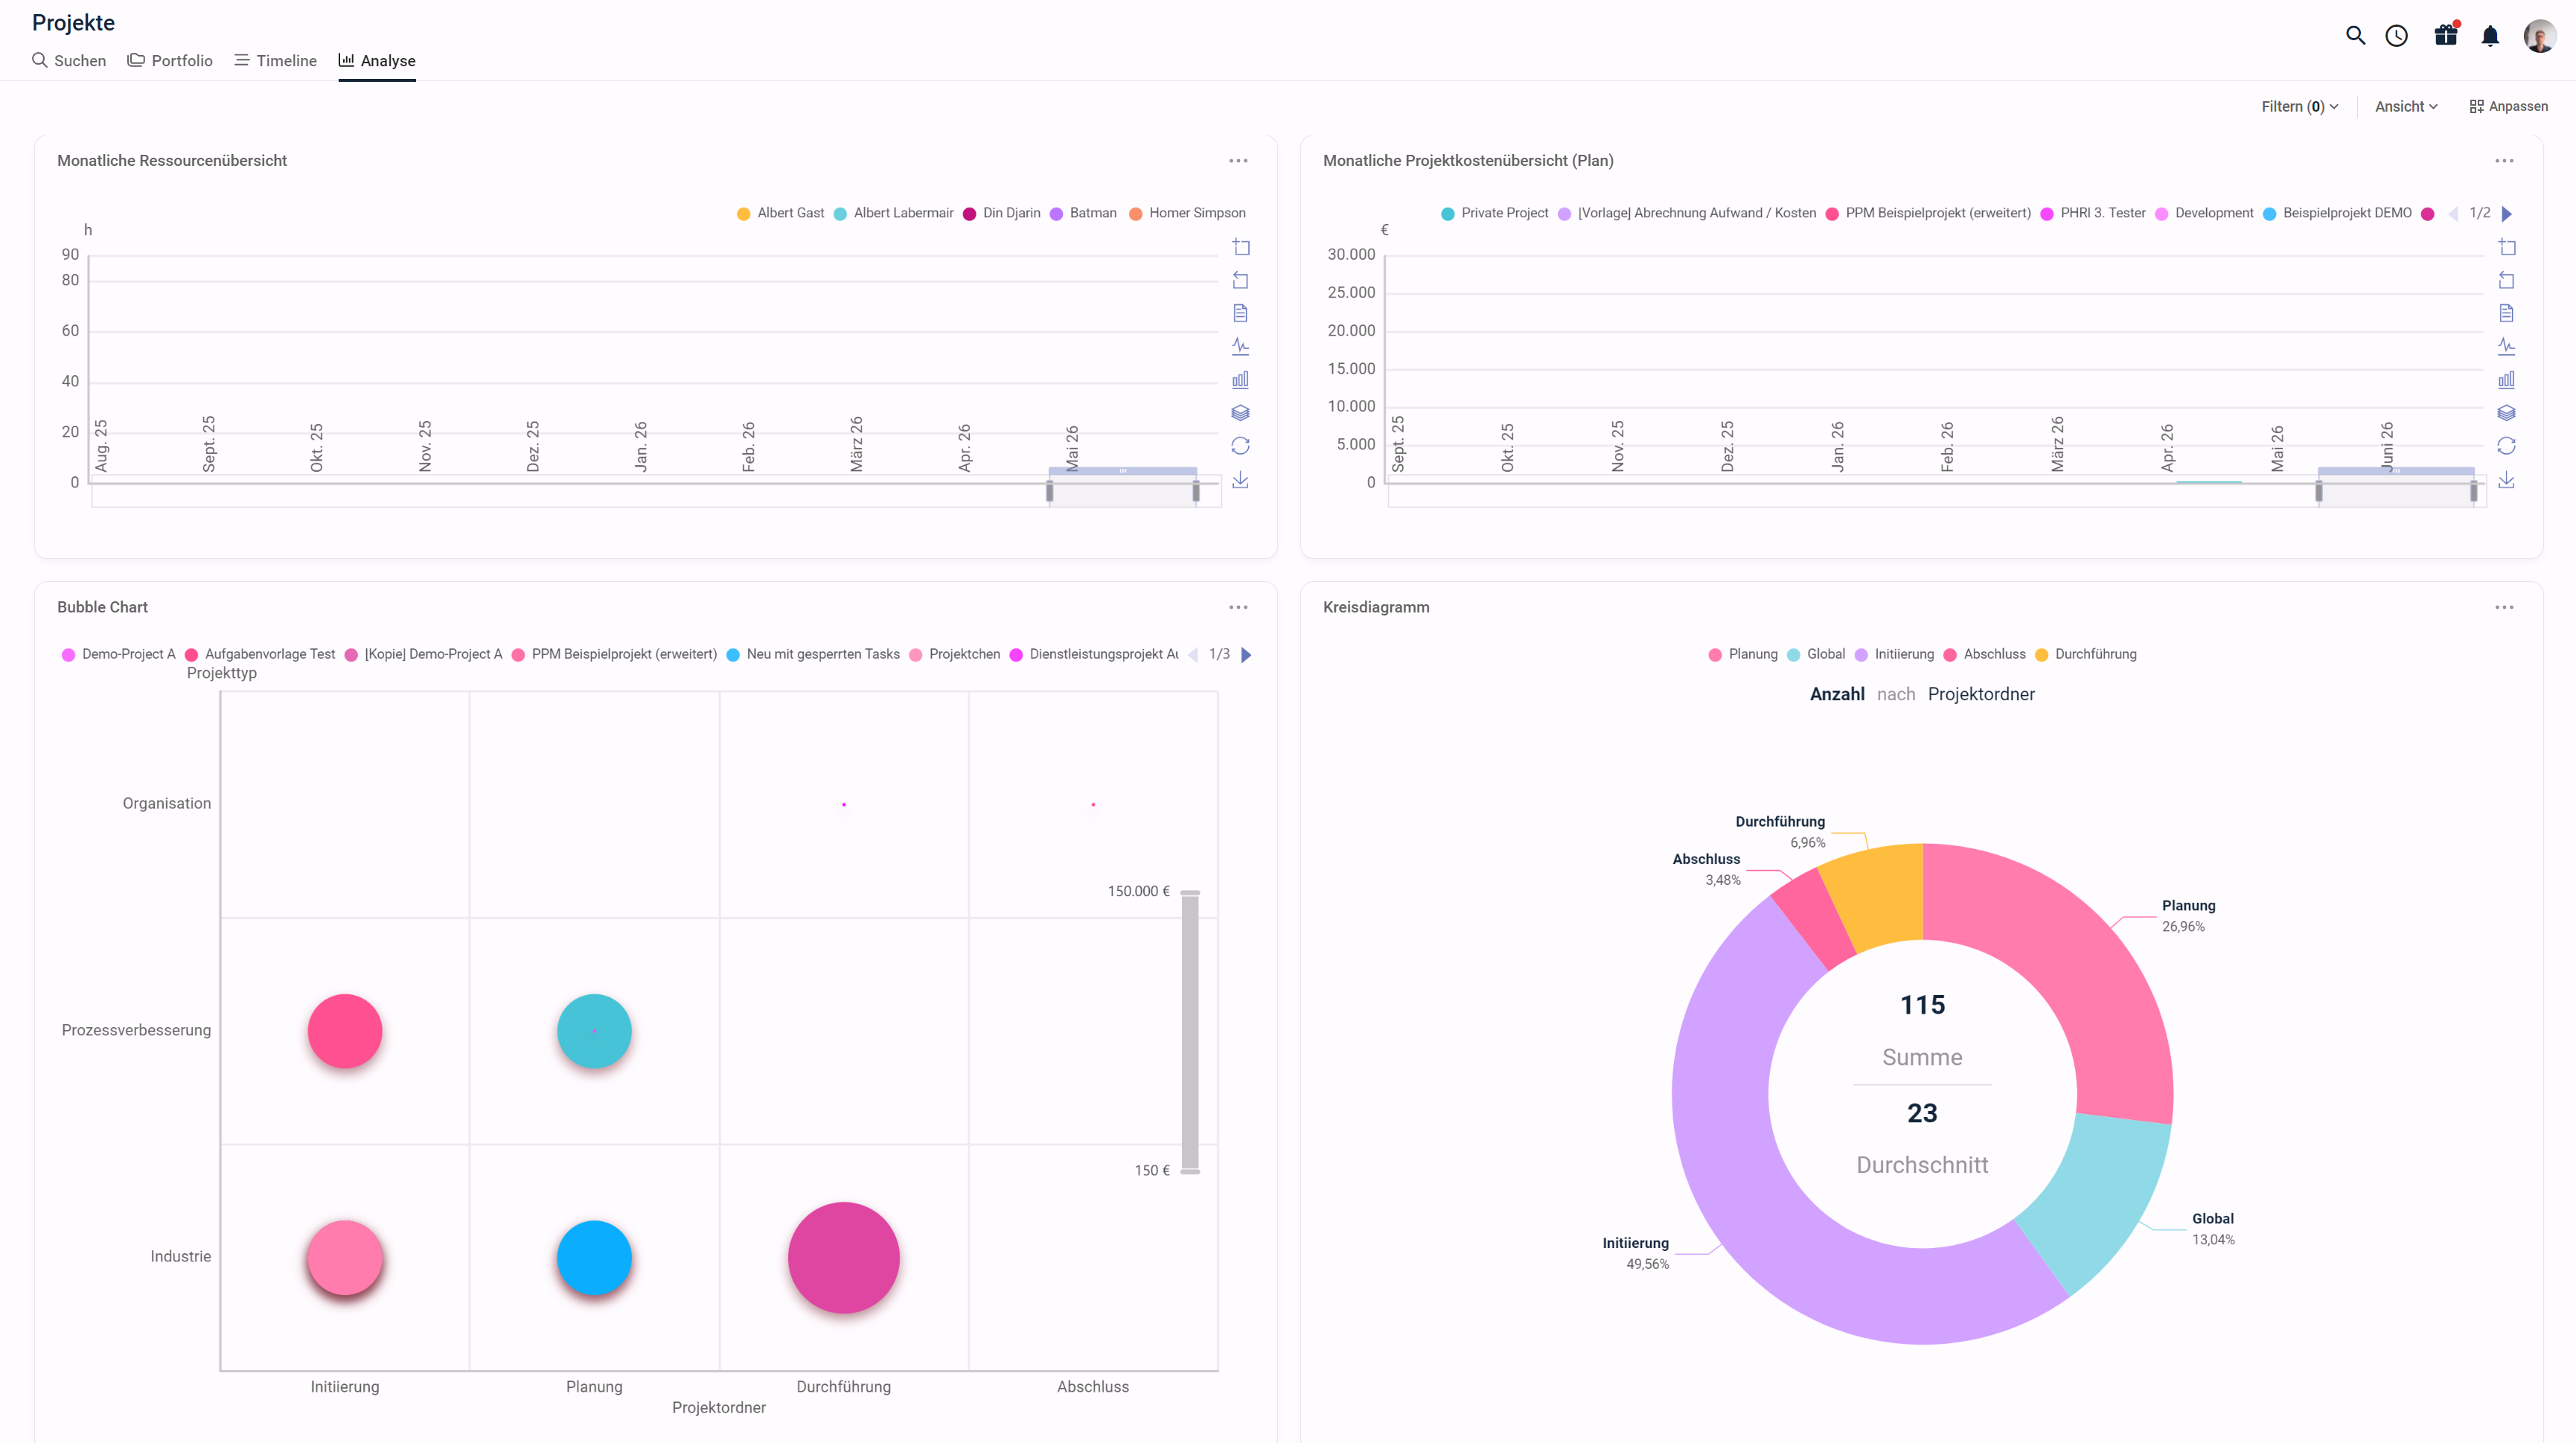2576x1443 pixels.
Task: Open Bubble Chart widget options menu
Action: tap(1238, 607)
